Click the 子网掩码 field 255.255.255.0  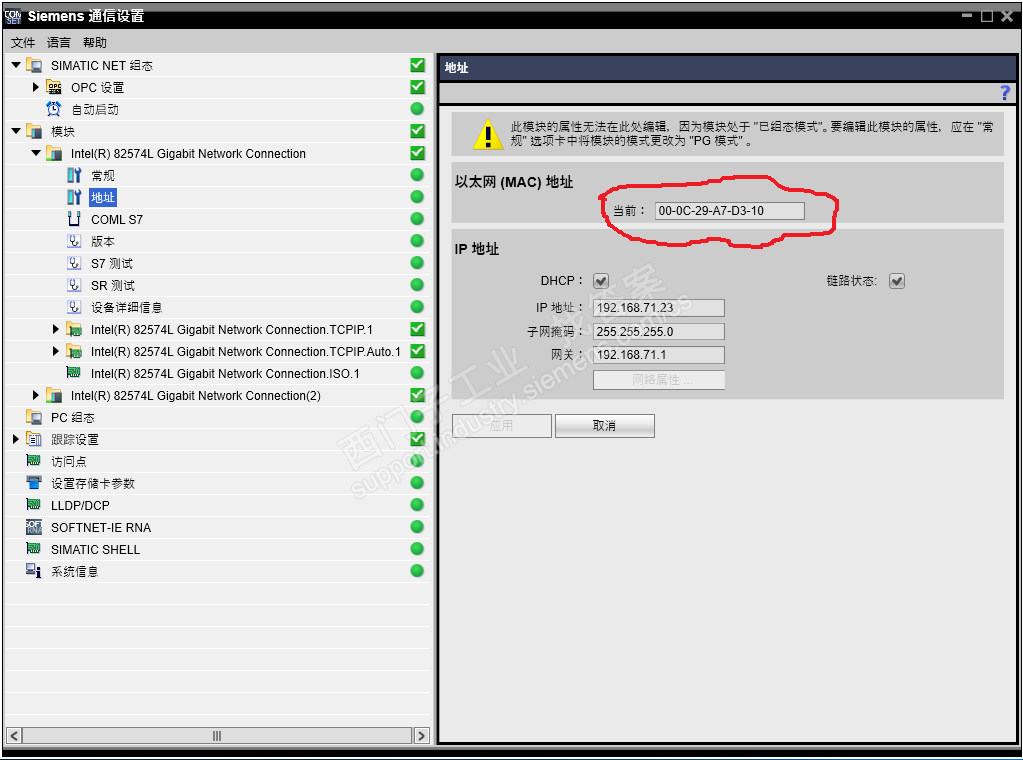[x=659, y=331]
